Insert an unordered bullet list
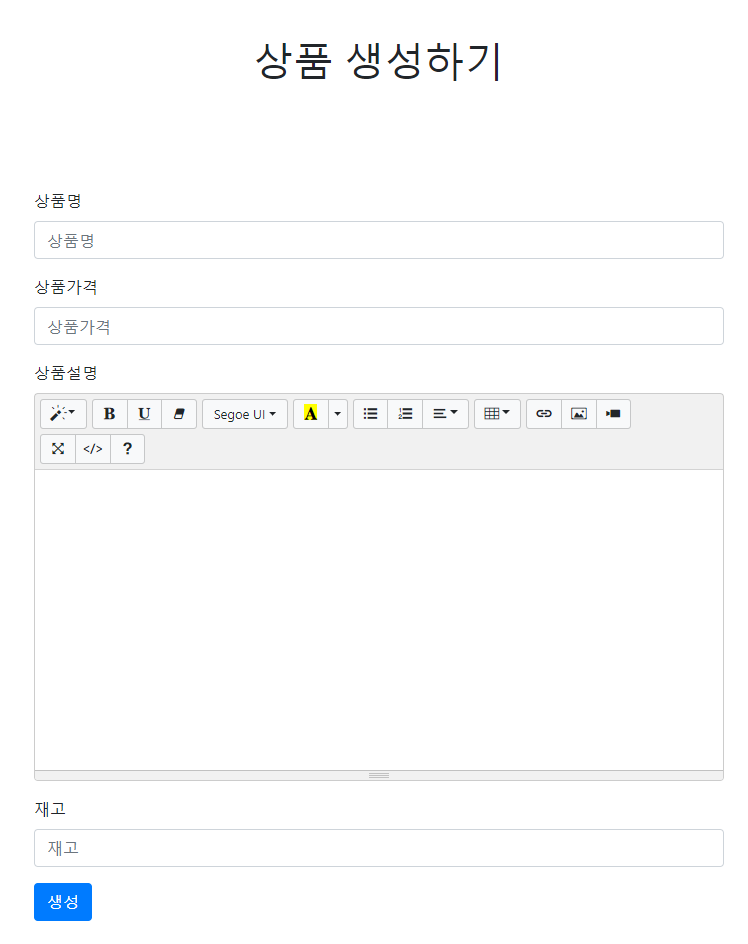This screenshot has height=944, width=748. click(x=370, y=414)
